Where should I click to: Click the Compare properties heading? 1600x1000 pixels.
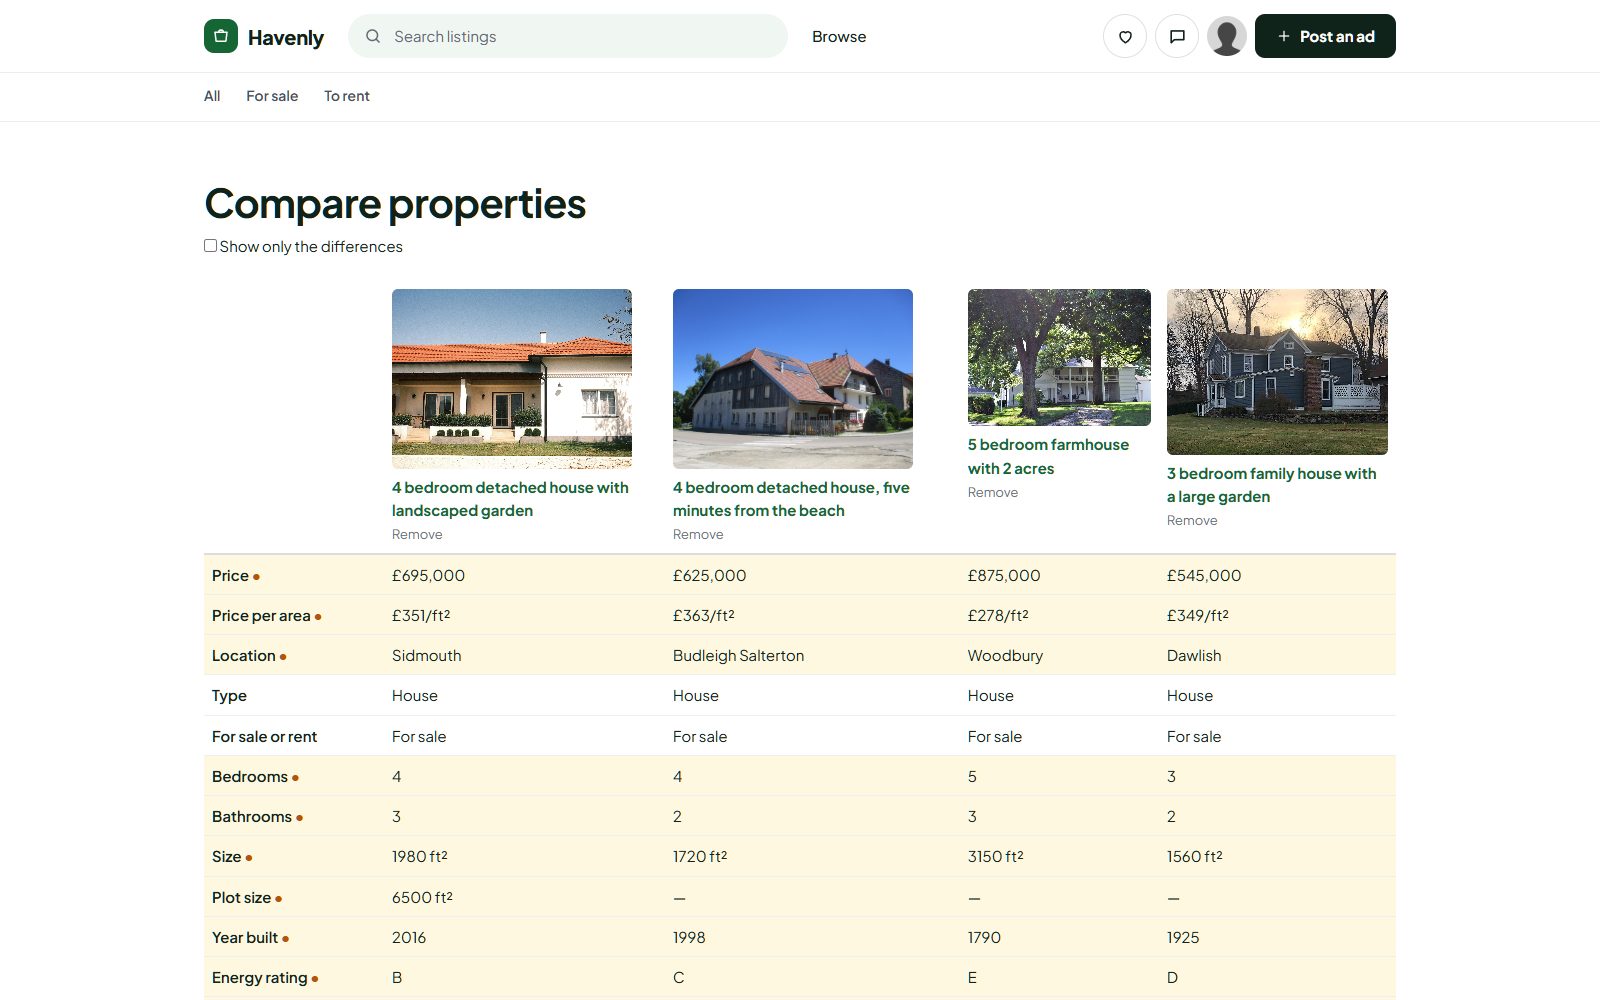[x=395, y=204]
